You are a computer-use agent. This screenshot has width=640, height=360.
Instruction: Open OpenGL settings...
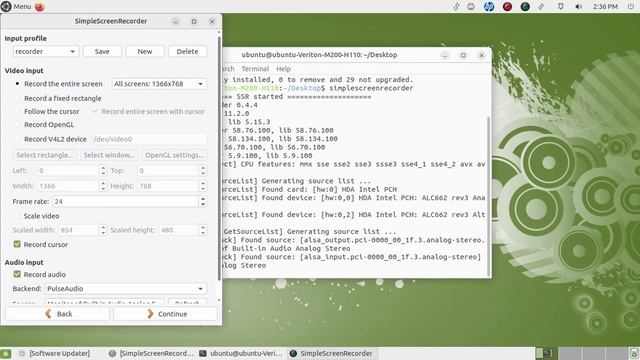tap(174, 155)
